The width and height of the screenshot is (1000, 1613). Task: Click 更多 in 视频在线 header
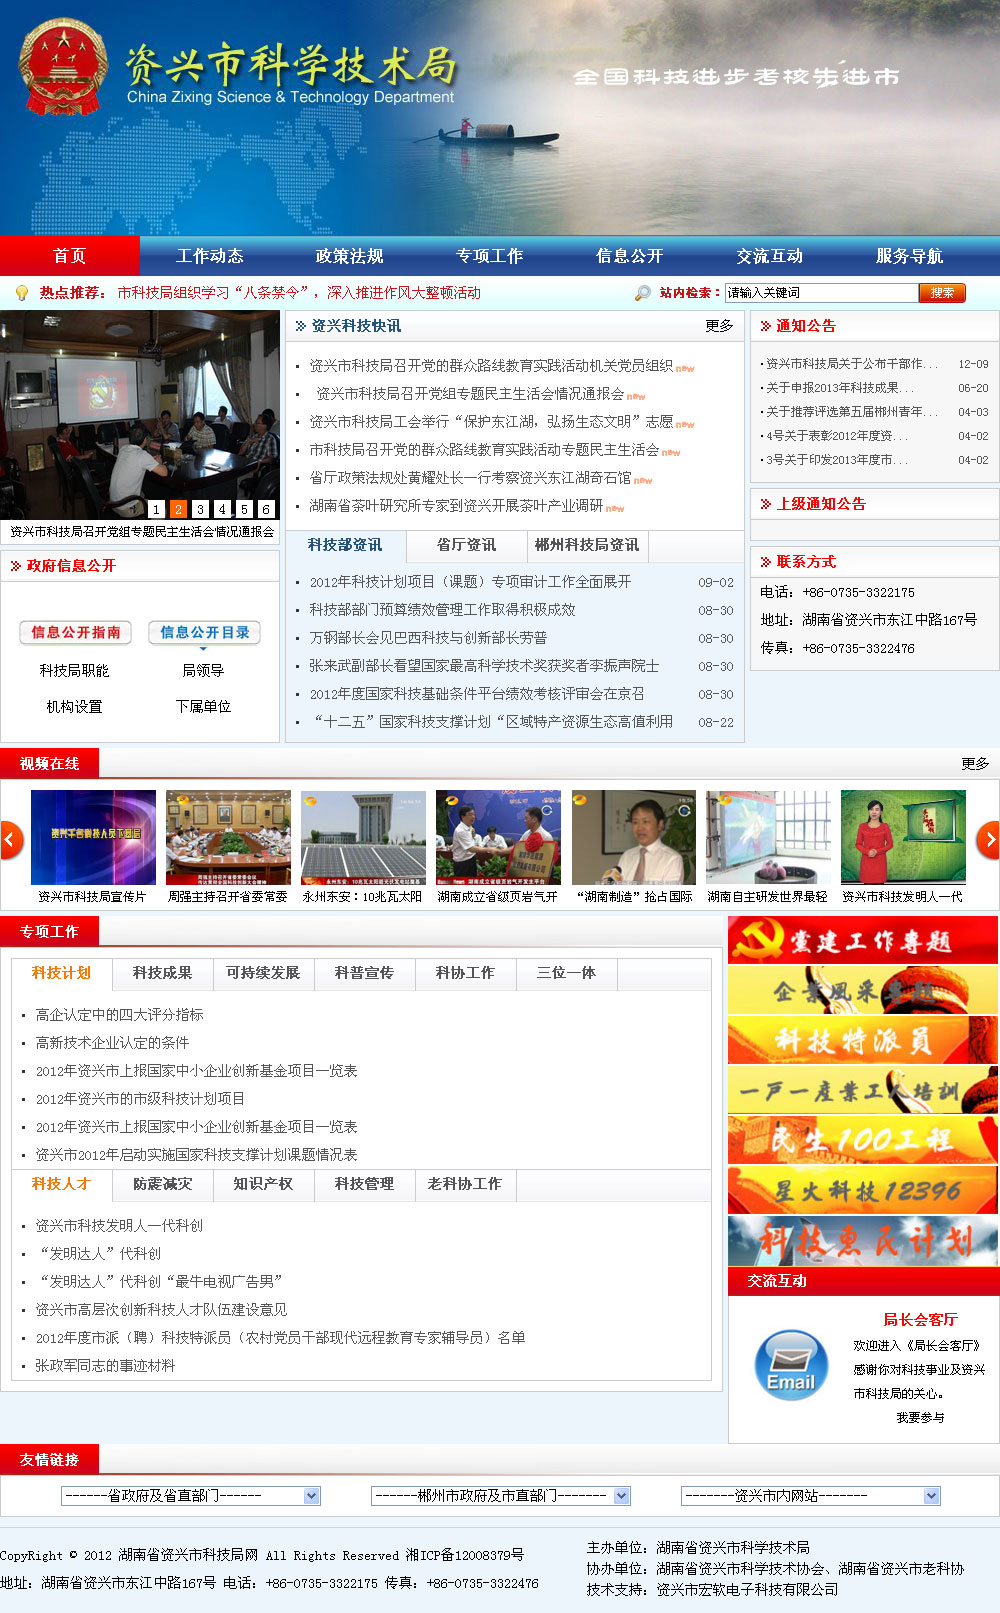pos(975,764)
